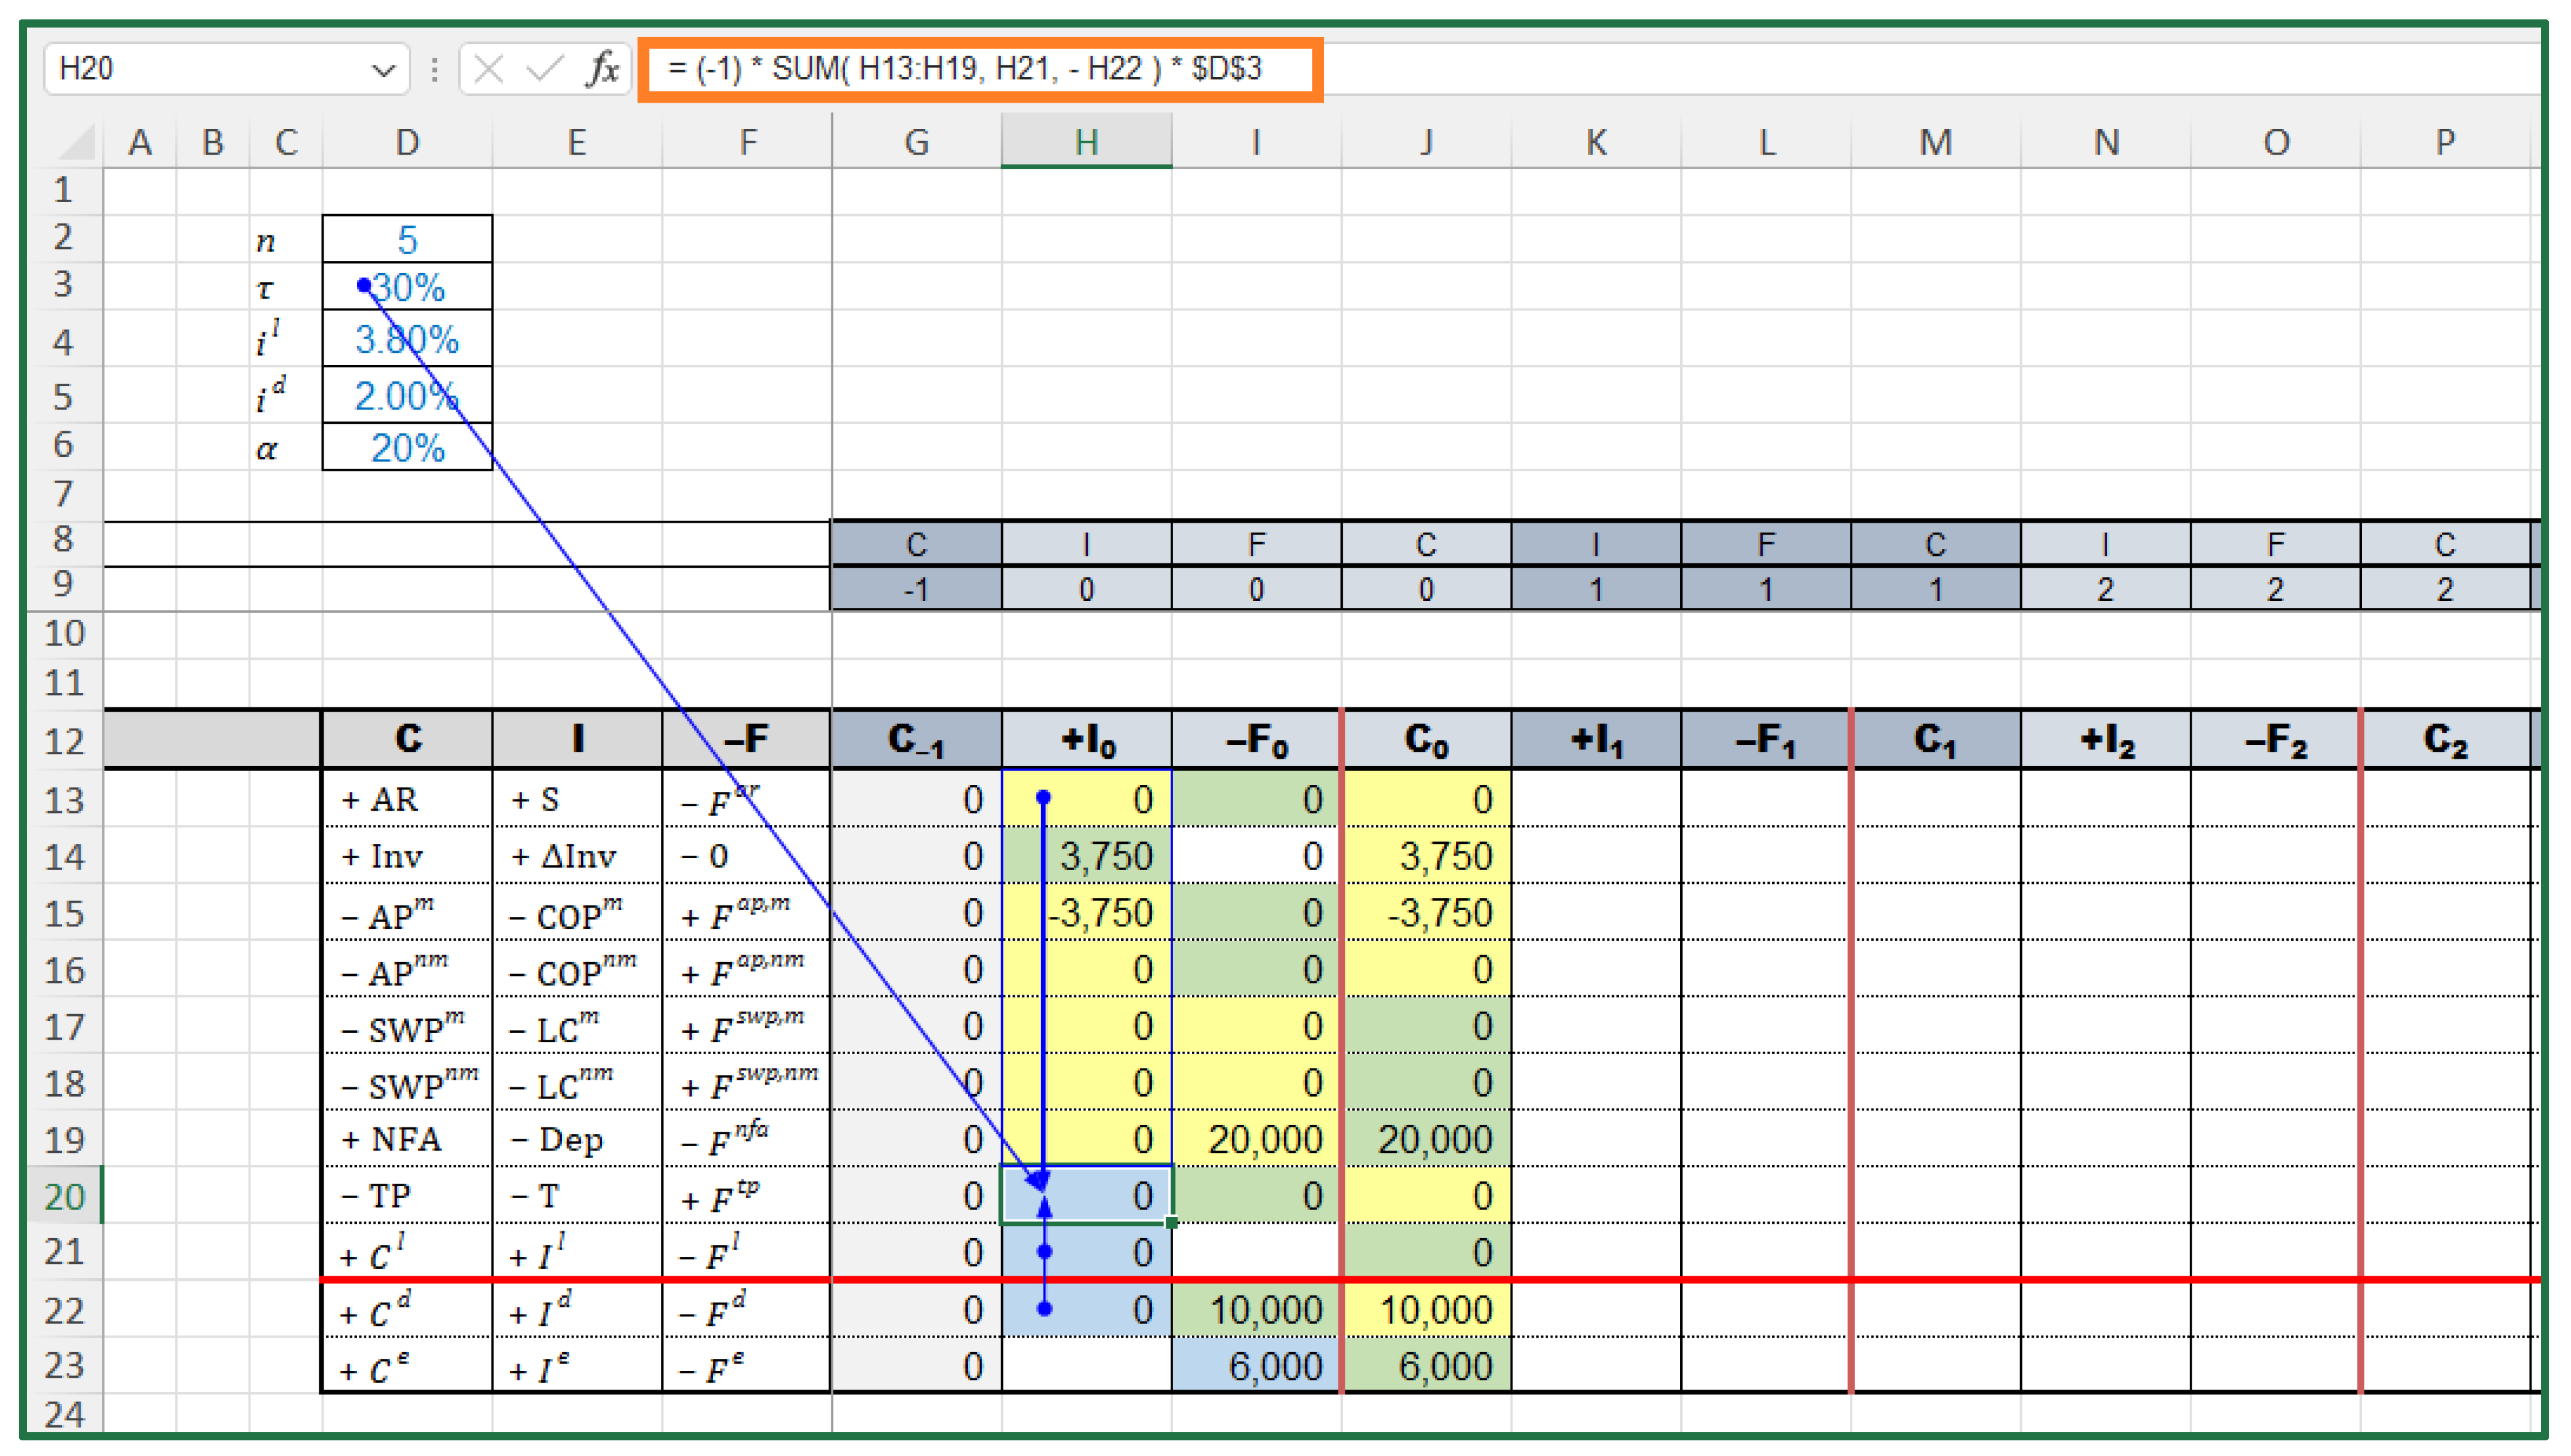Select column H header
This screenshot has width=2571, height=1456.
click(x=1086, y=142)
